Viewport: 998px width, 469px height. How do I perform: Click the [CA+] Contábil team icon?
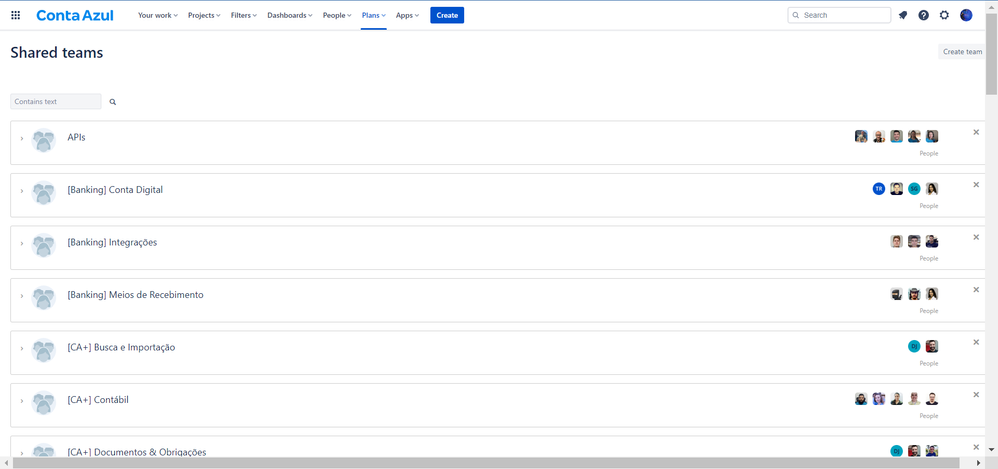(44, 403)
